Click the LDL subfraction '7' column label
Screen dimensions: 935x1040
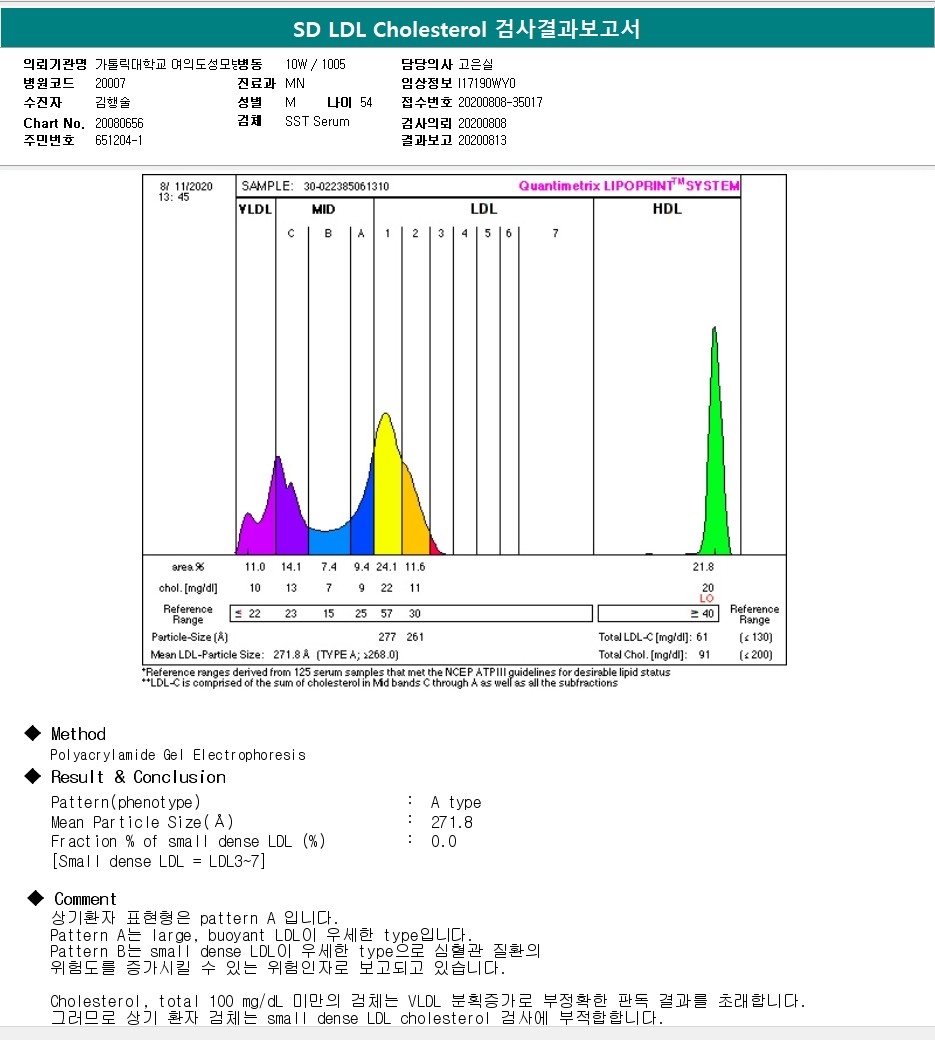[x=555, y=233]
